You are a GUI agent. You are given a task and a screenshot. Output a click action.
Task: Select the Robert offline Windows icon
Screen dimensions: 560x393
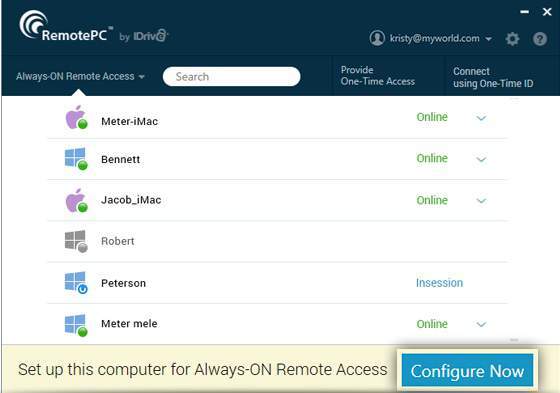(76, 242)
